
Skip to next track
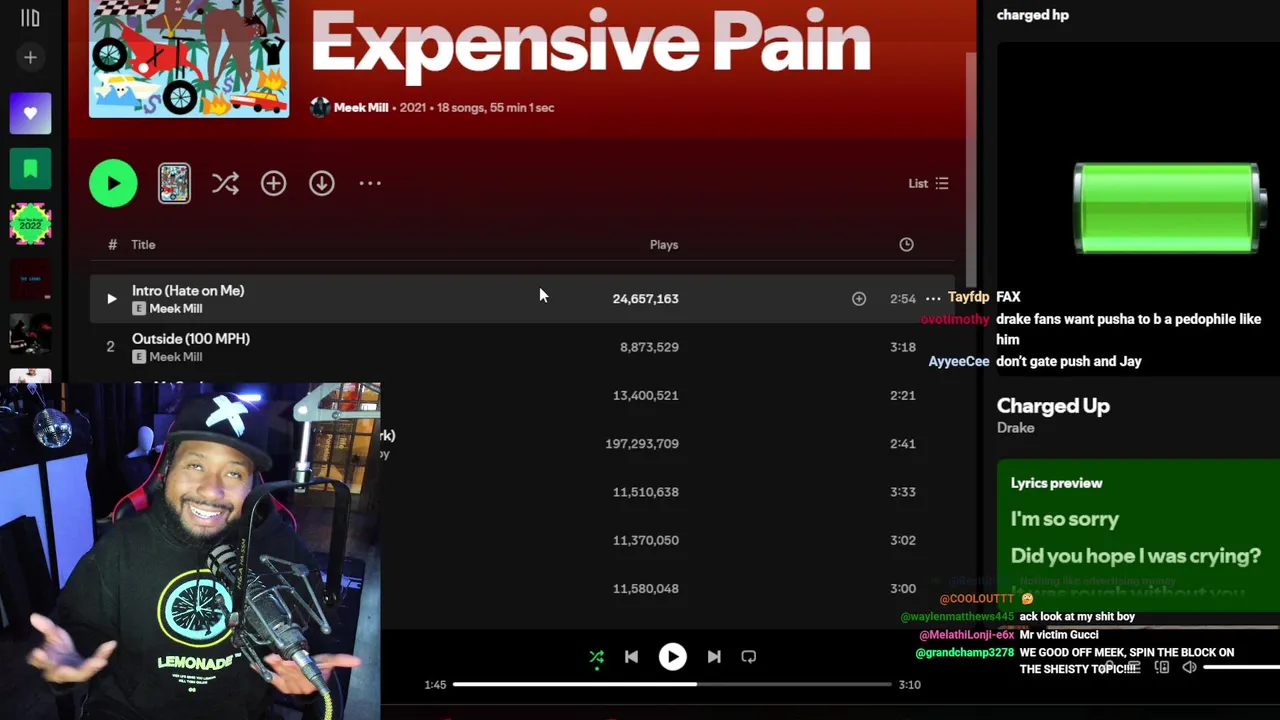coord(714,657)
